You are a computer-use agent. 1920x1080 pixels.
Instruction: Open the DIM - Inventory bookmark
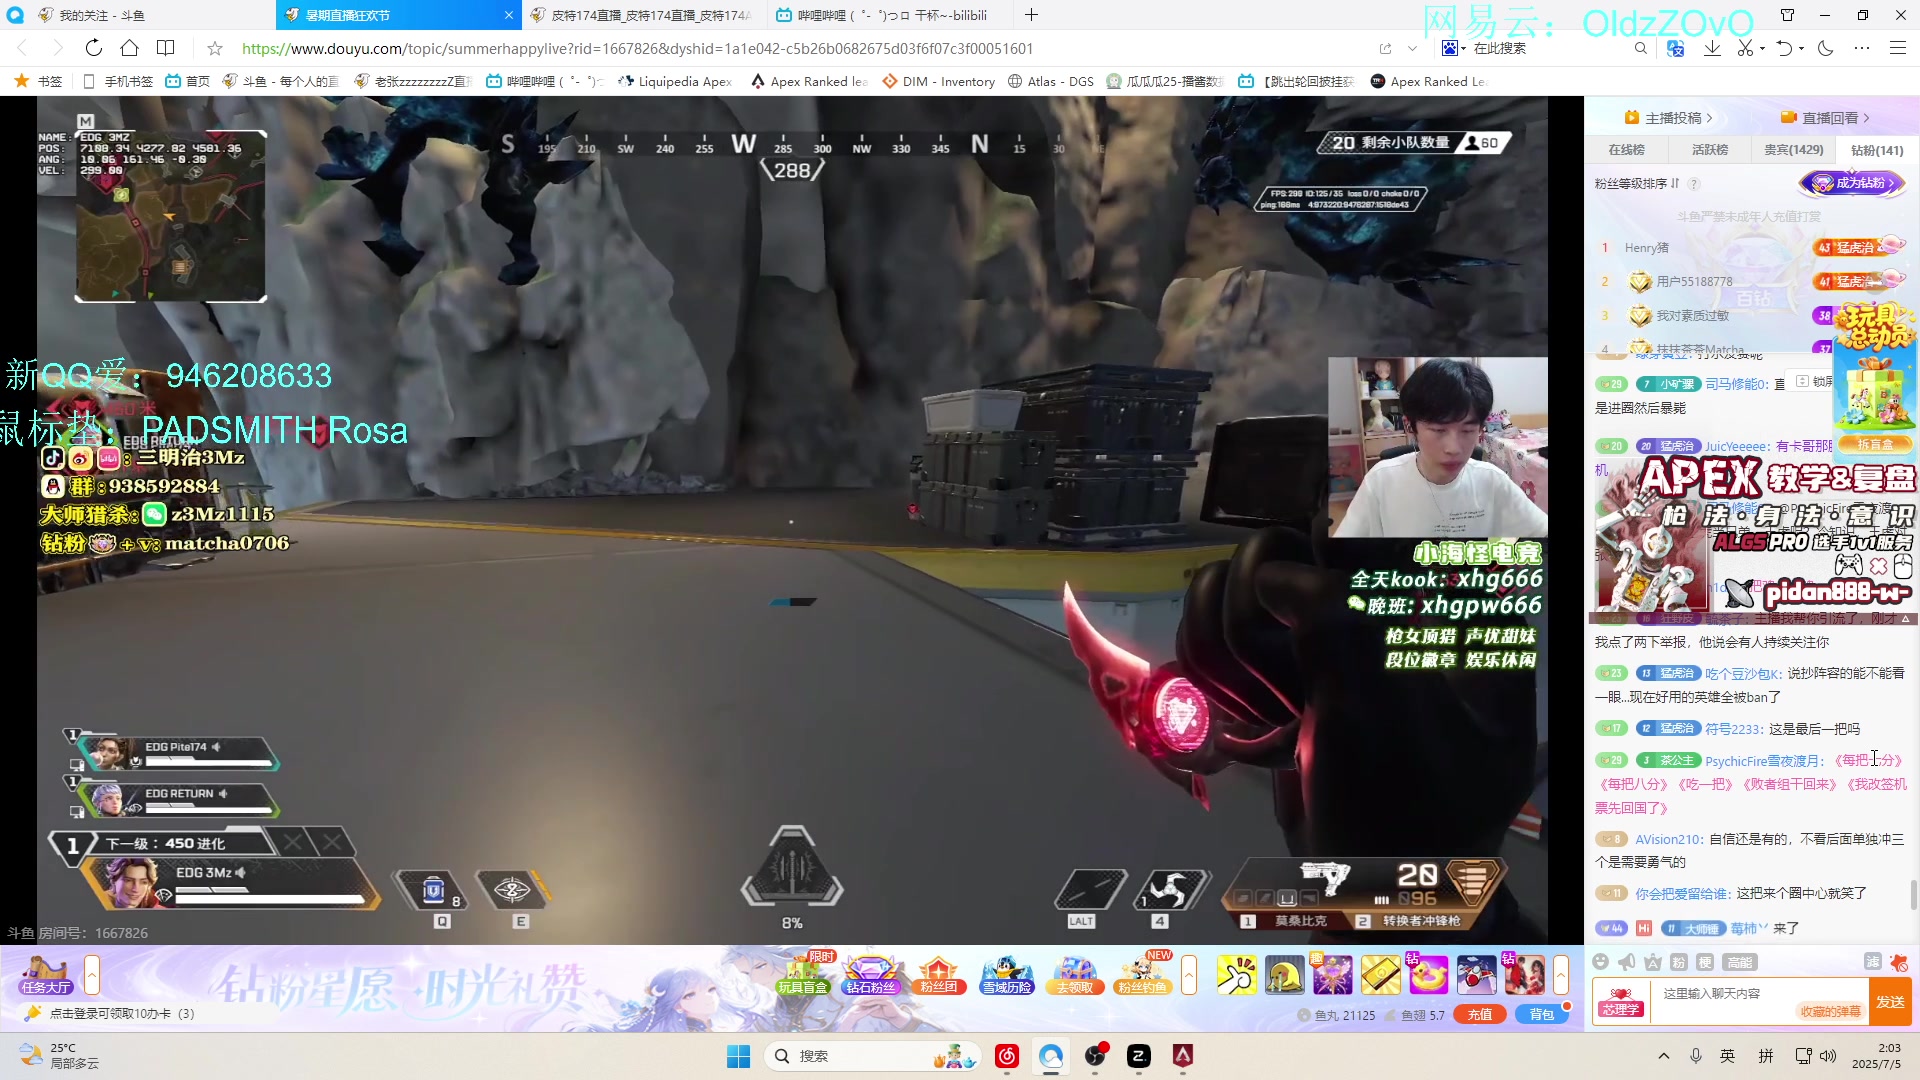938,81
